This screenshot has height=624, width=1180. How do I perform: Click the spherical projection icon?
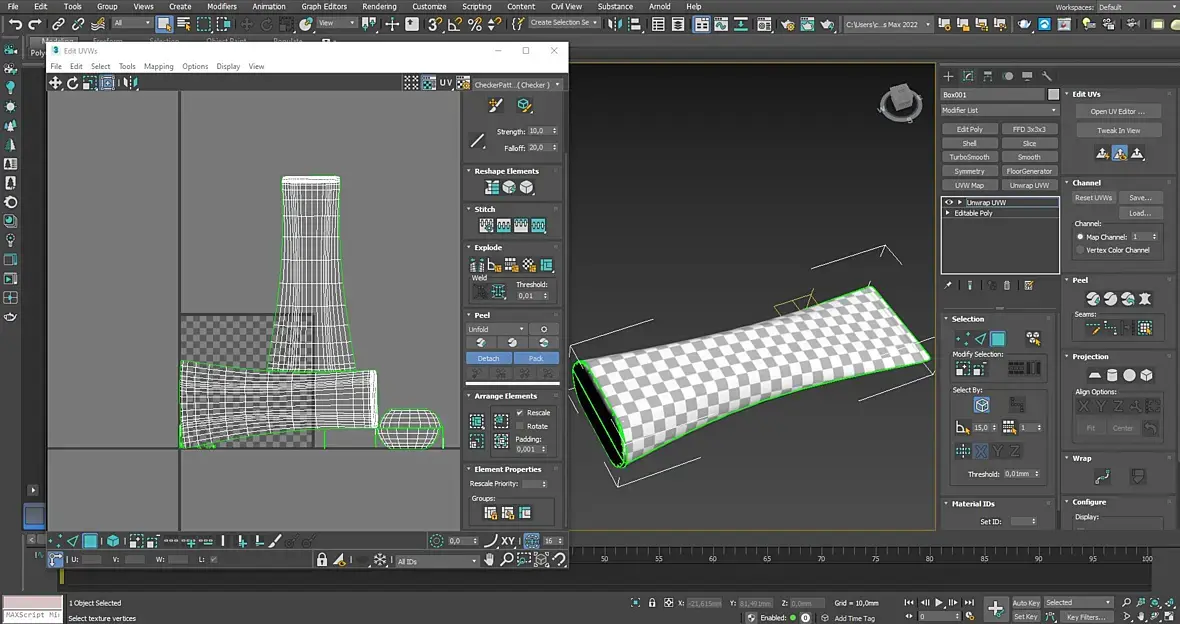coord(1129,375)
